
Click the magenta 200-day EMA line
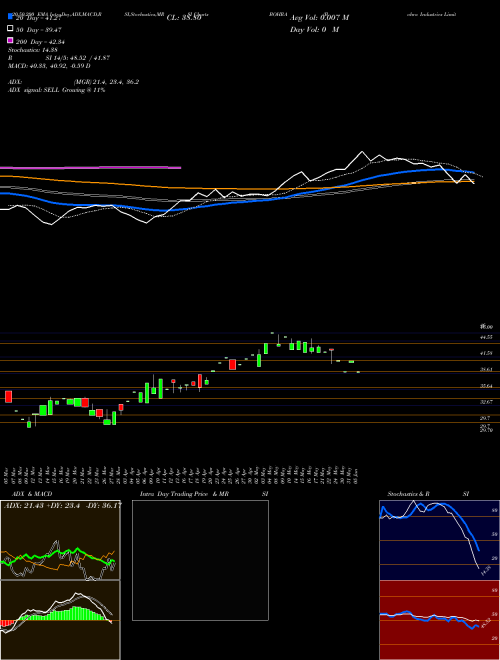[90, 168]
